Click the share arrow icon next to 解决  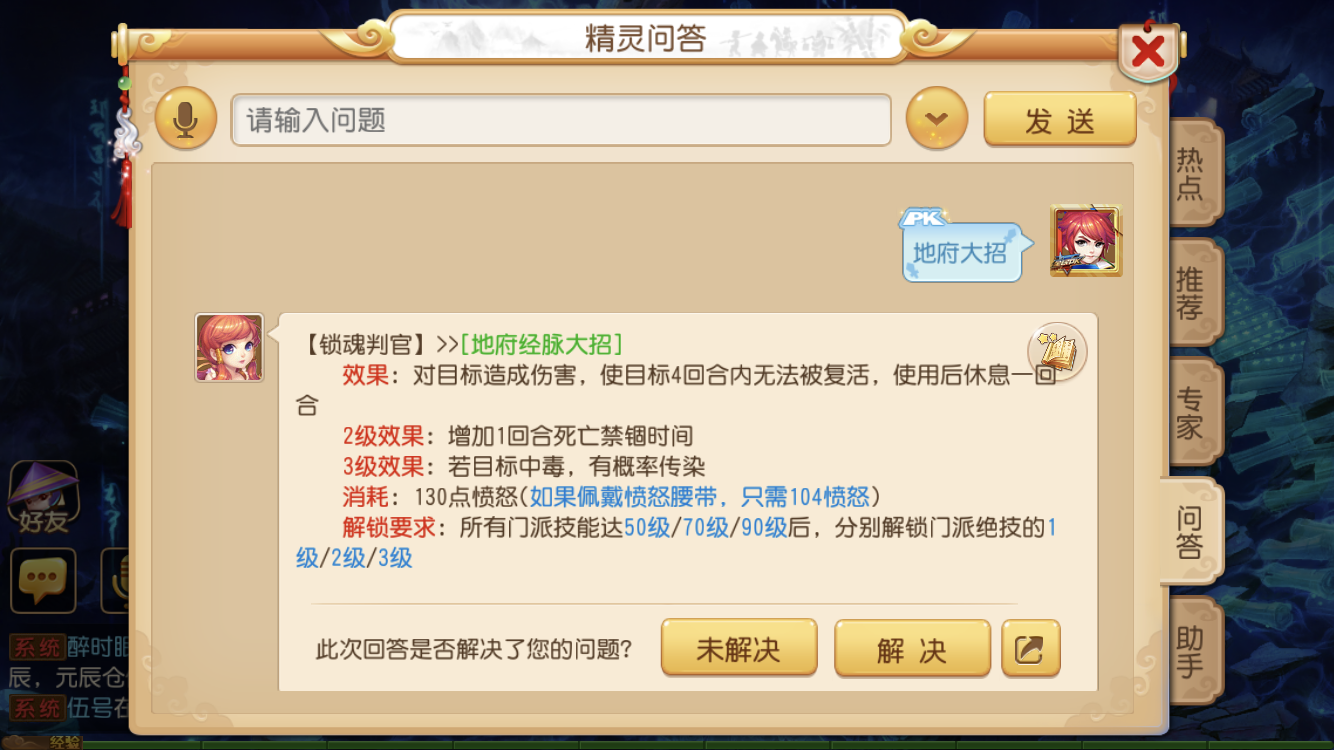coord(1030,649)
